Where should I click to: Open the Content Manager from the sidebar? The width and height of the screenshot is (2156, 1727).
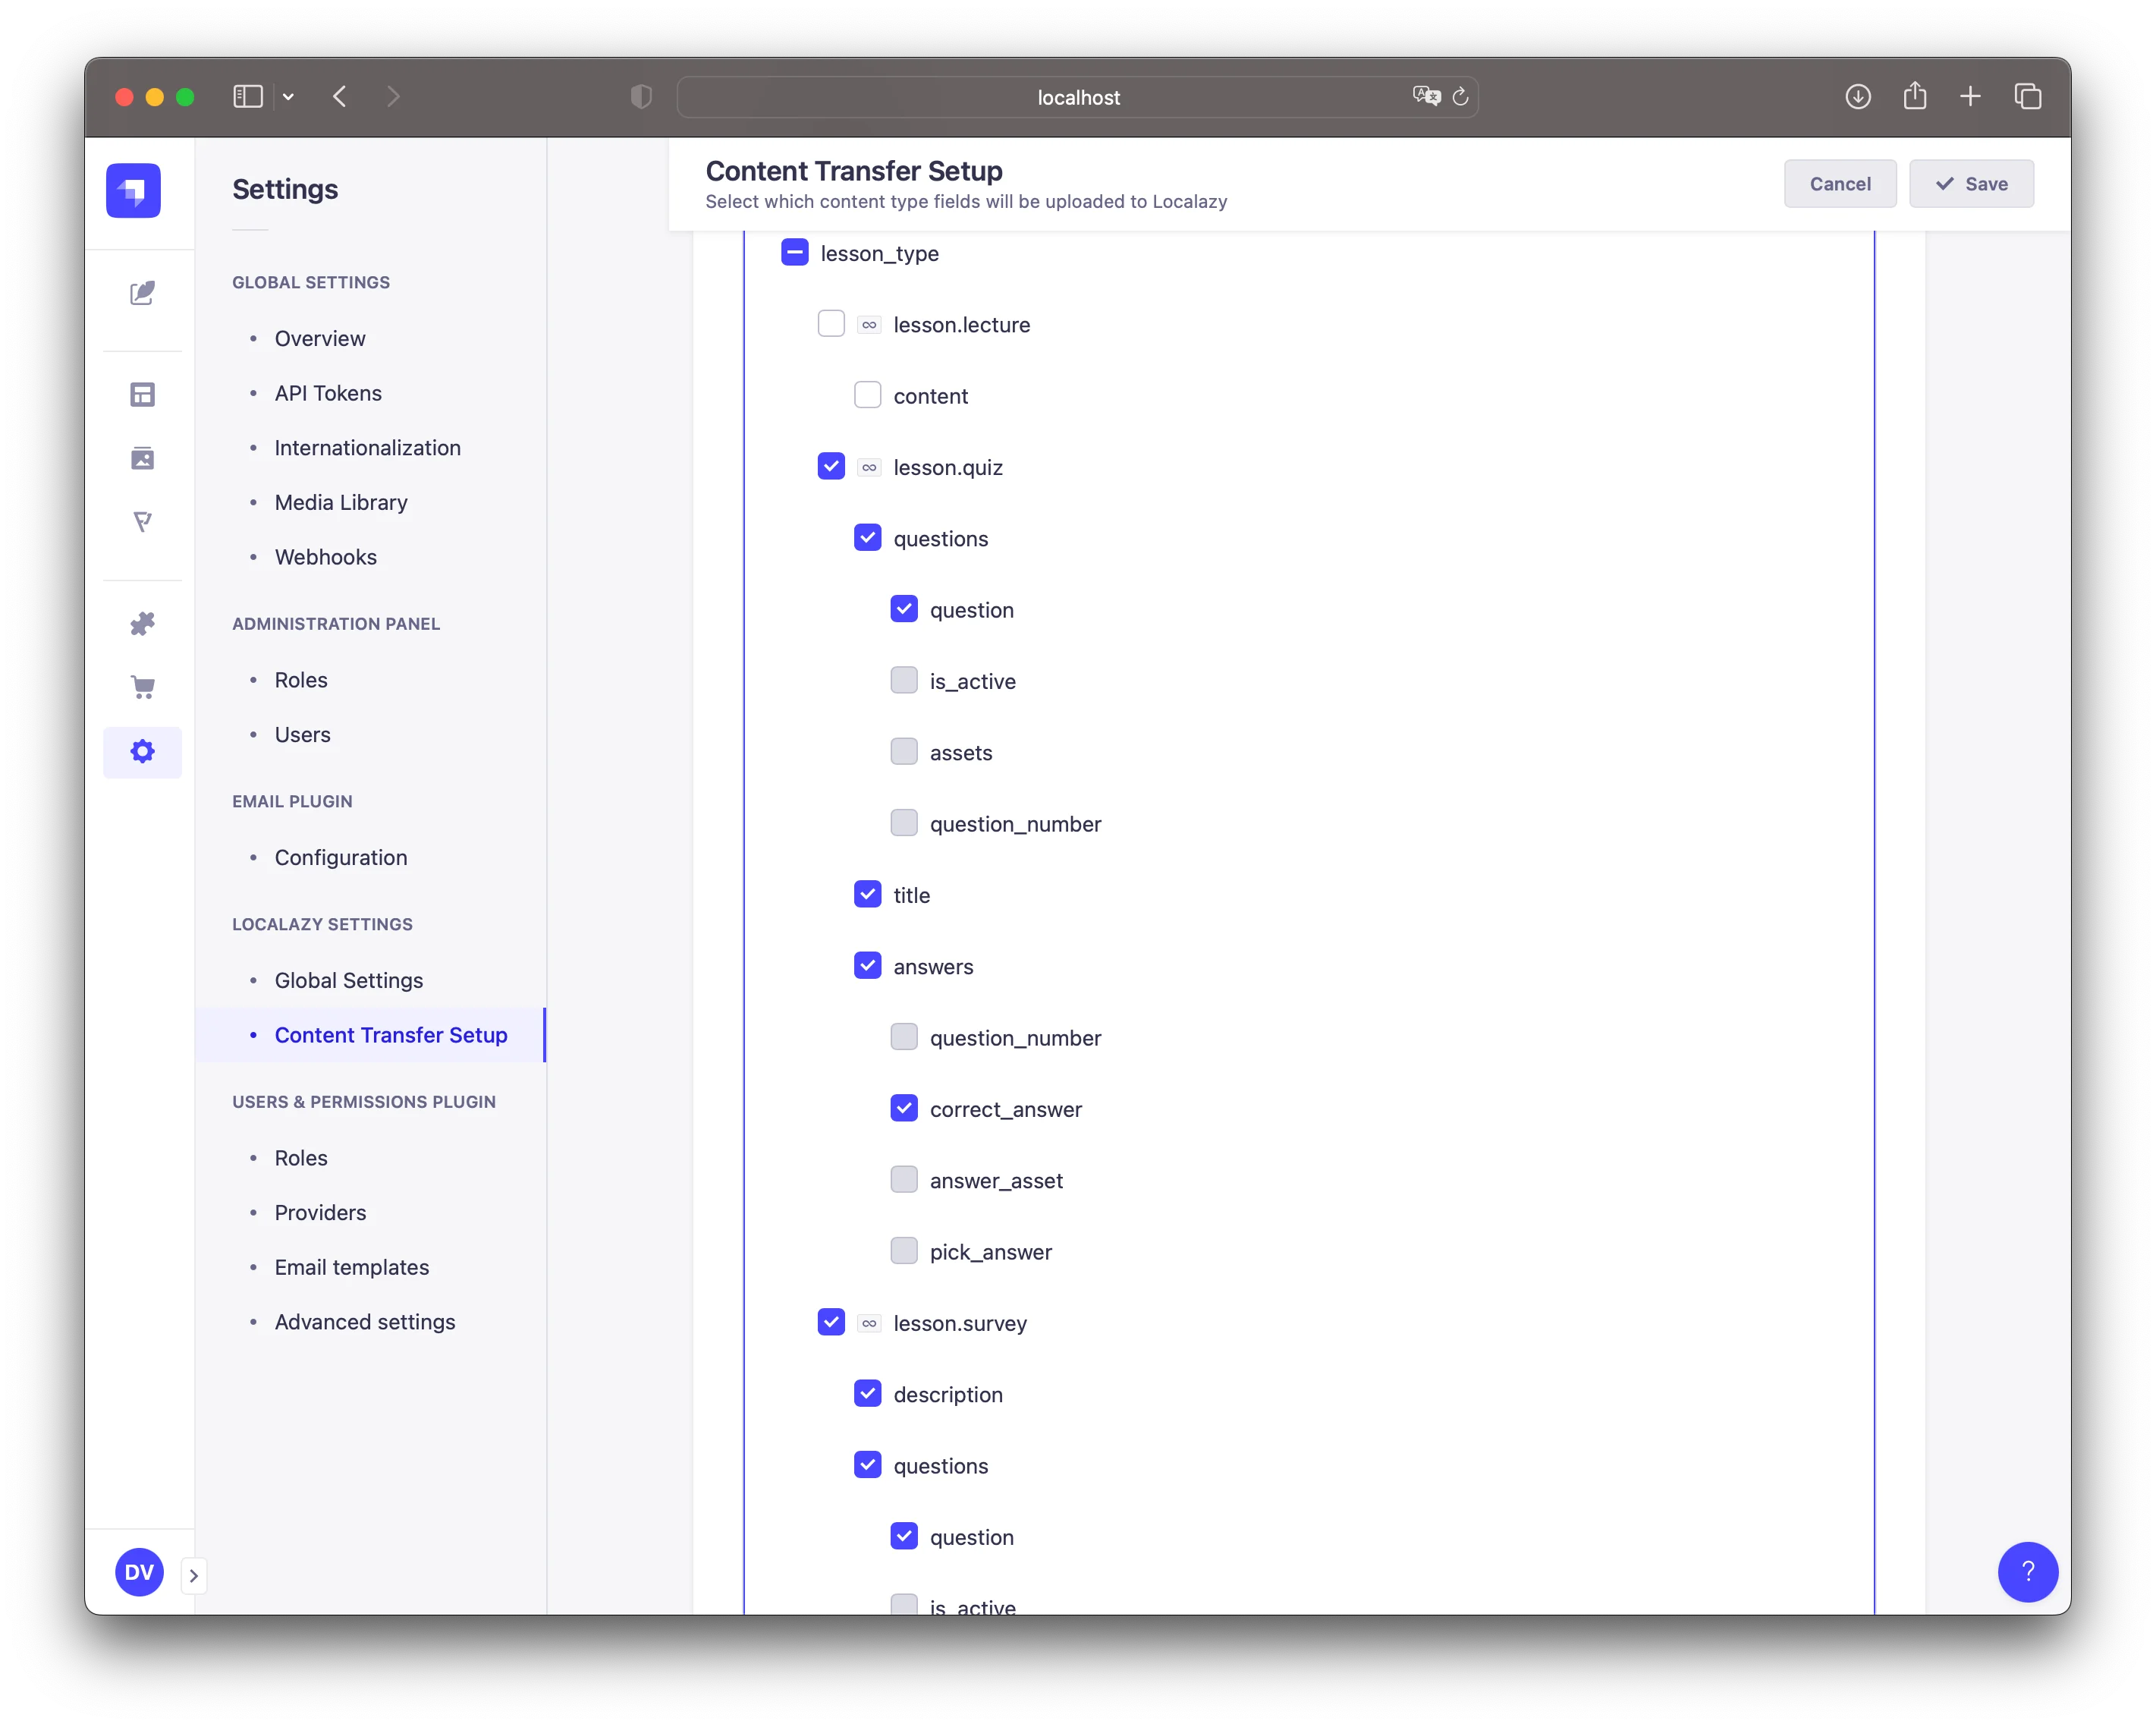[143, 293]
